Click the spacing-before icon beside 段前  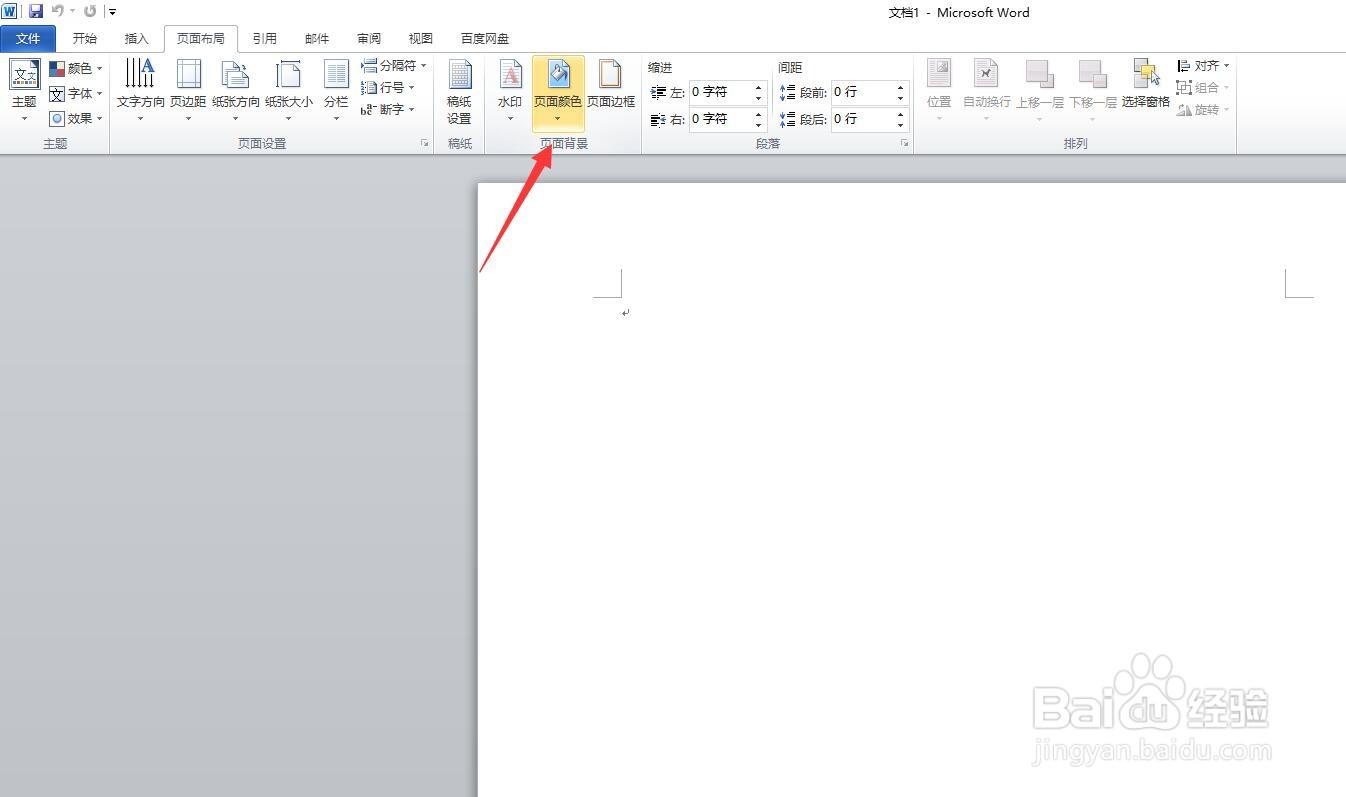pos(787,92)
